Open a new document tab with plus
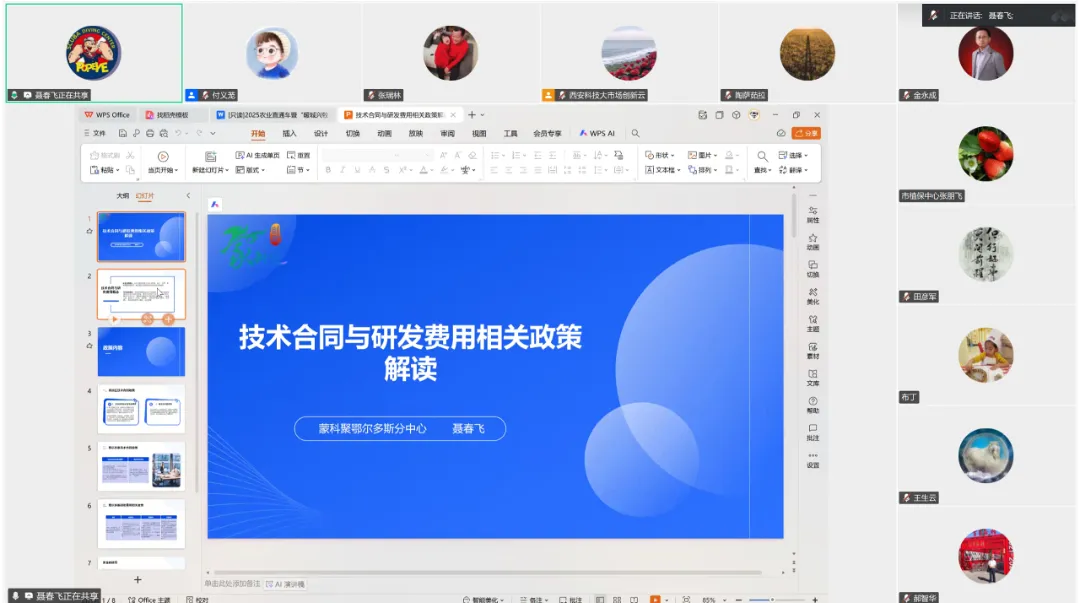The width and height of the screenshot is (1080, 603). (472, 115)
